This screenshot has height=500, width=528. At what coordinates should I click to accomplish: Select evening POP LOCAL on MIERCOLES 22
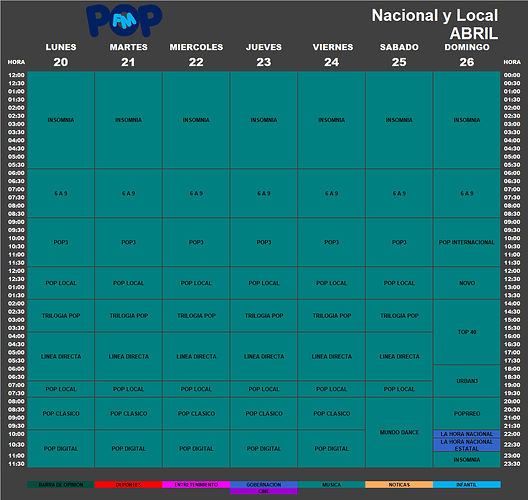pyautogui.click(x=196, y=389)
